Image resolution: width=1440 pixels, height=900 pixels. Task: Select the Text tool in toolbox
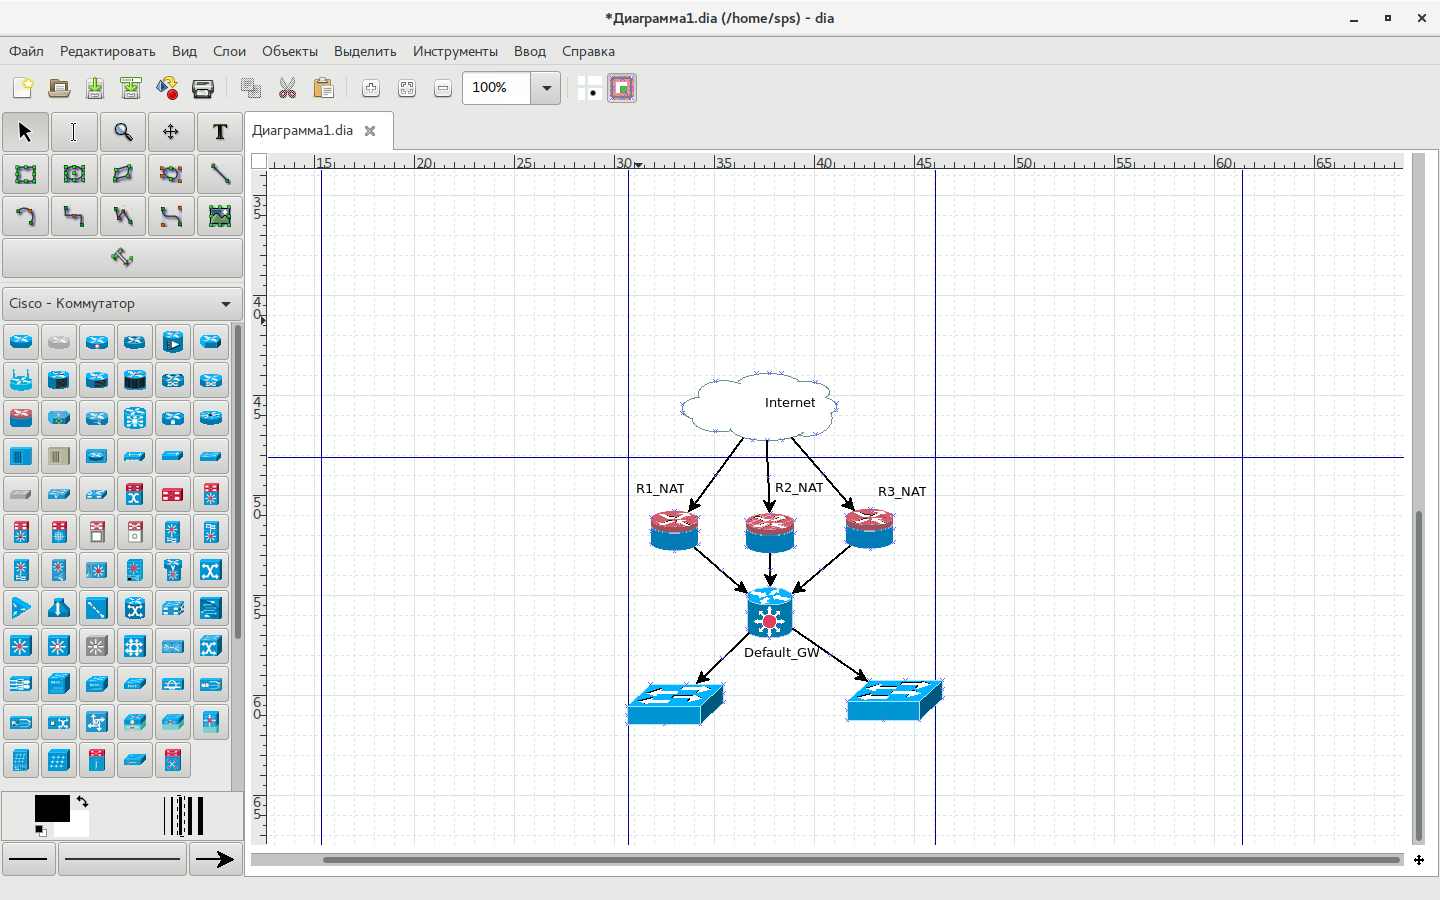(x=220, y=132)
